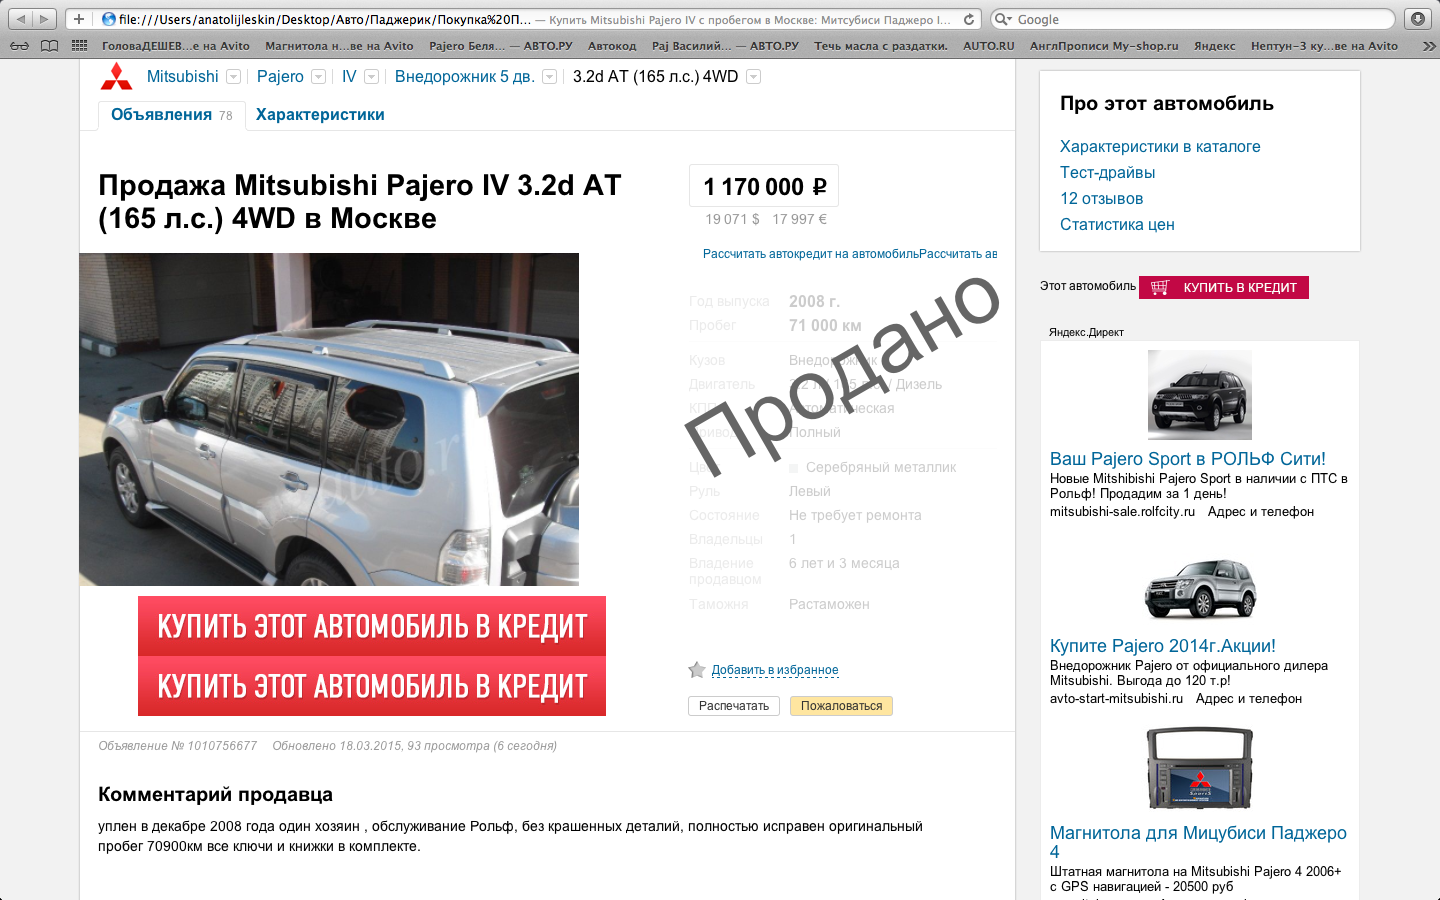Open Top Sites grid icon

point(80,46)
